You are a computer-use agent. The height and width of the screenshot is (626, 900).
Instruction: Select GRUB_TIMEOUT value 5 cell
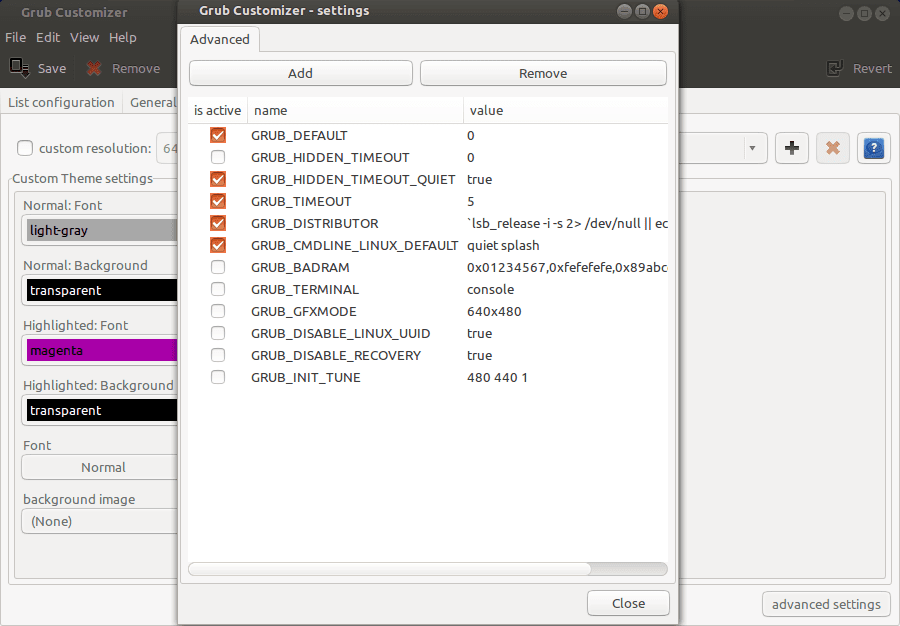[x=566, y=201]
